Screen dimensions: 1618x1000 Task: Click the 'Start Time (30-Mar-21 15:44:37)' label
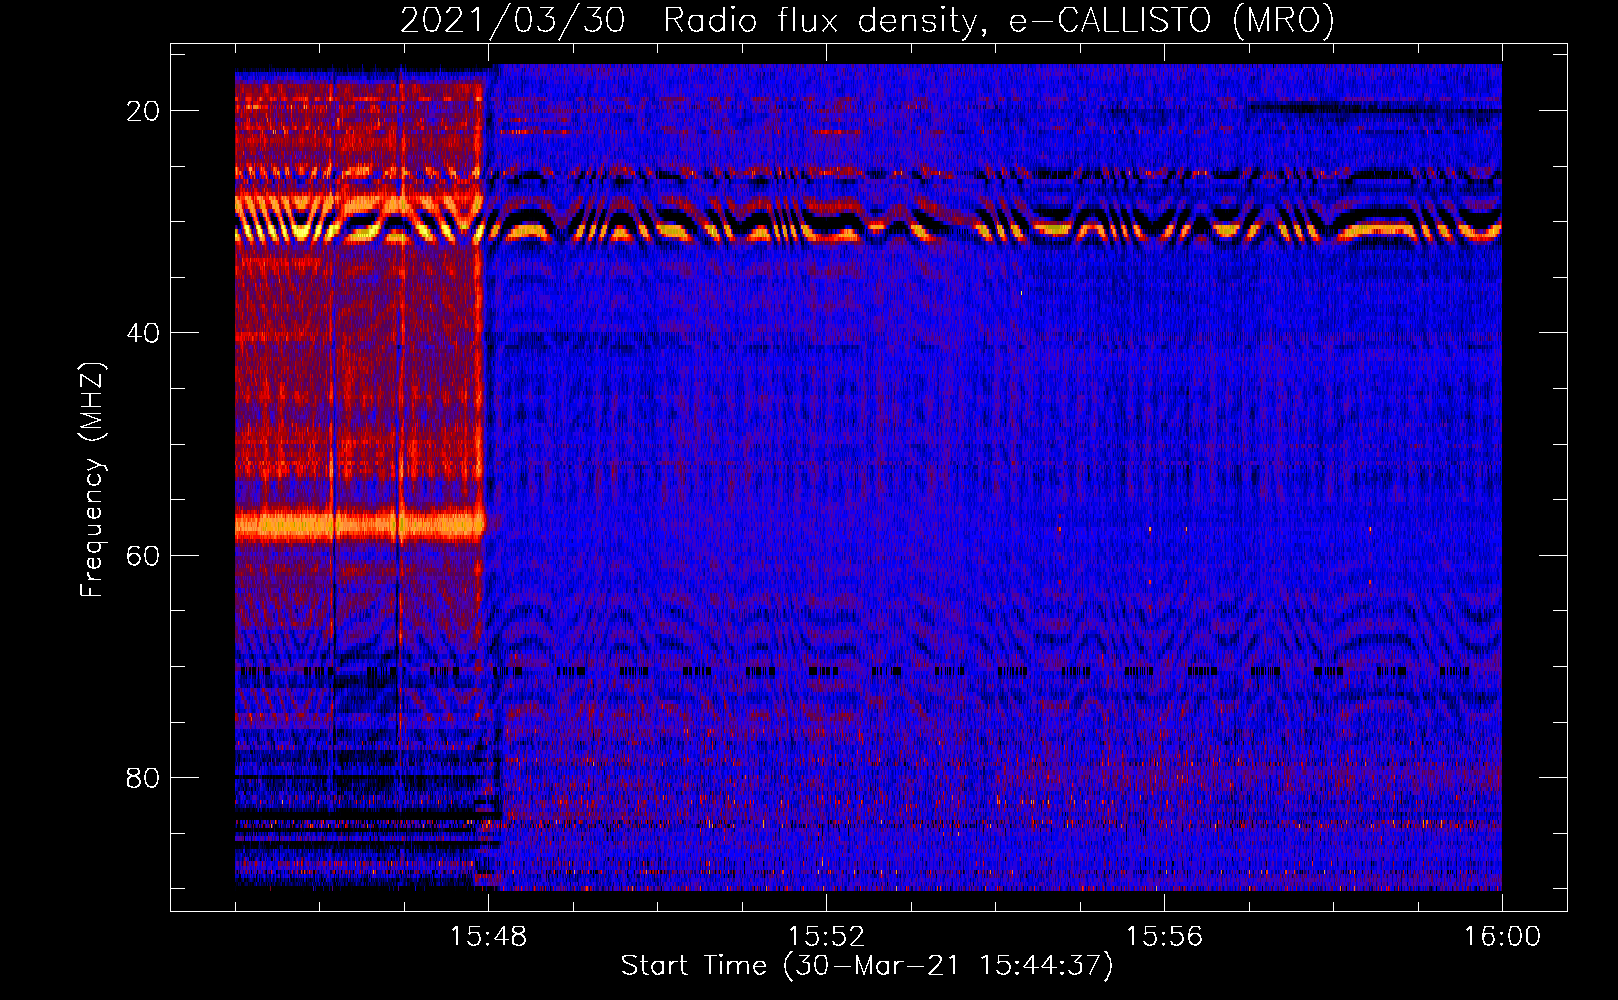click(x=867, y=966)
